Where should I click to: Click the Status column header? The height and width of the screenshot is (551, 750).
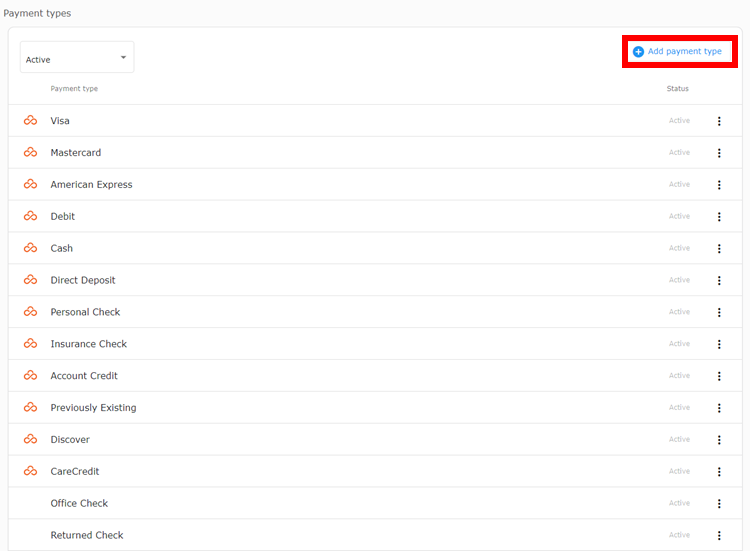click(678, 88)
